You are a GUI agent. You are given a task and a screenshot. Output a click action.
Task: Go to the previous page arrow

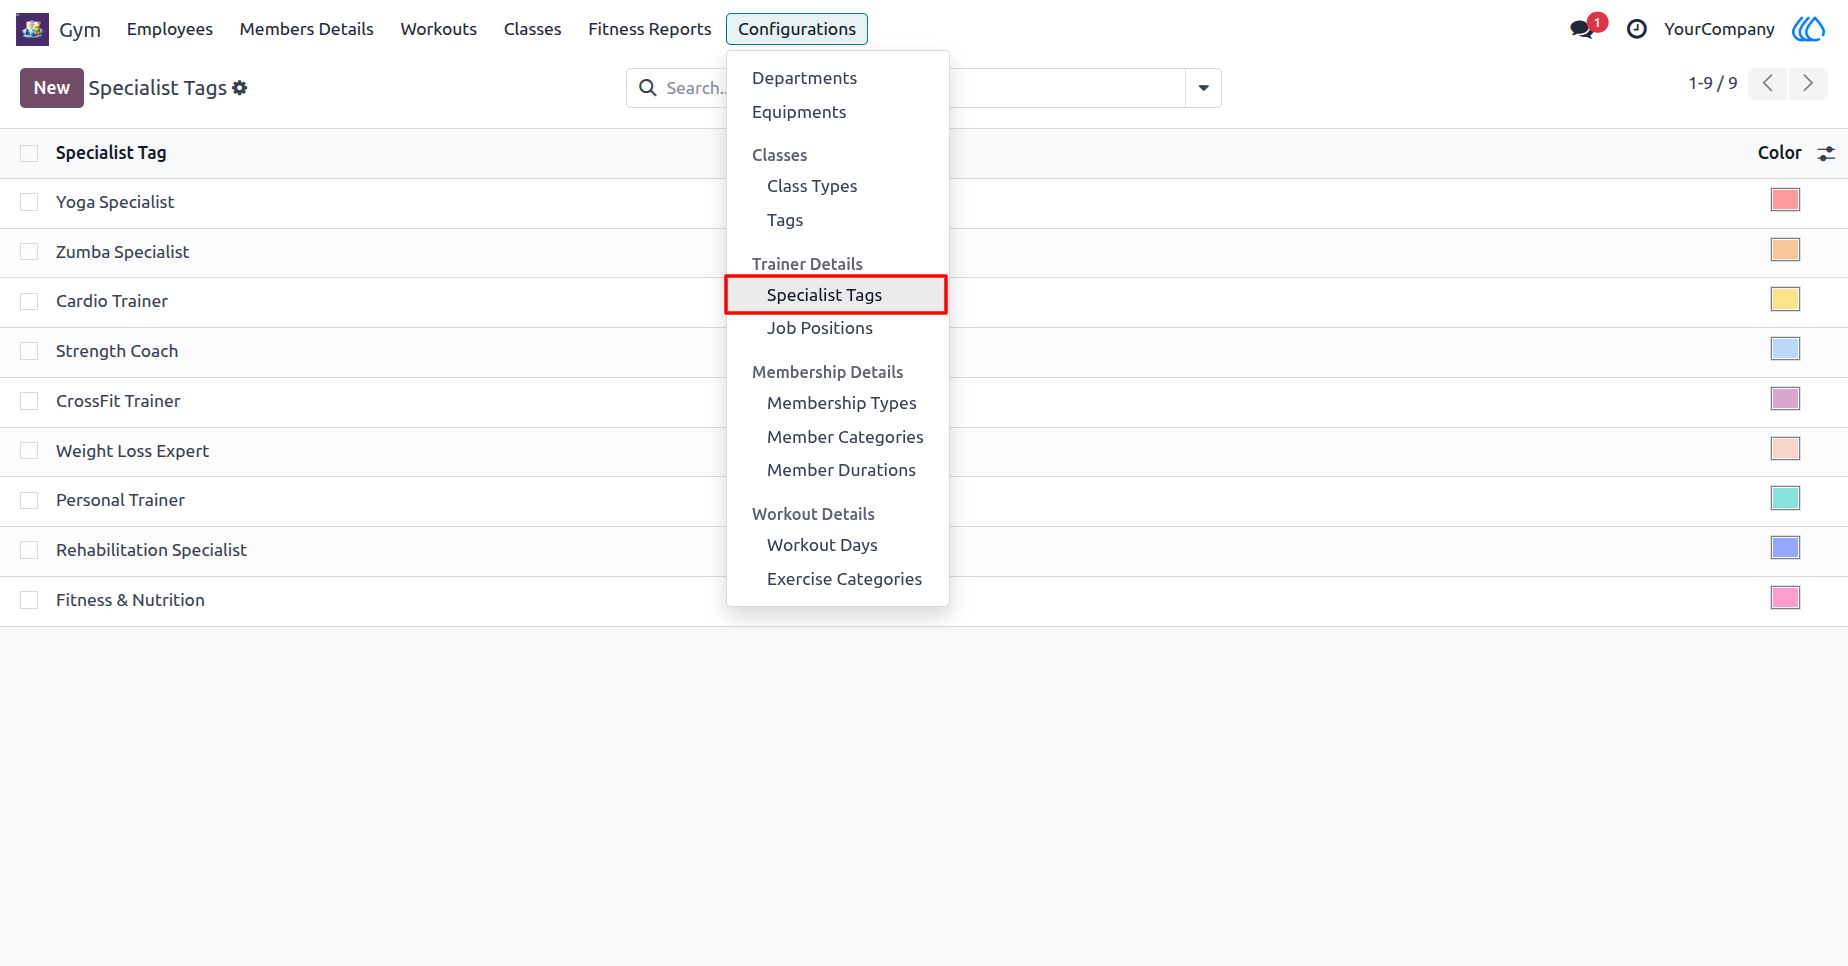click(x=1768, y=83)
